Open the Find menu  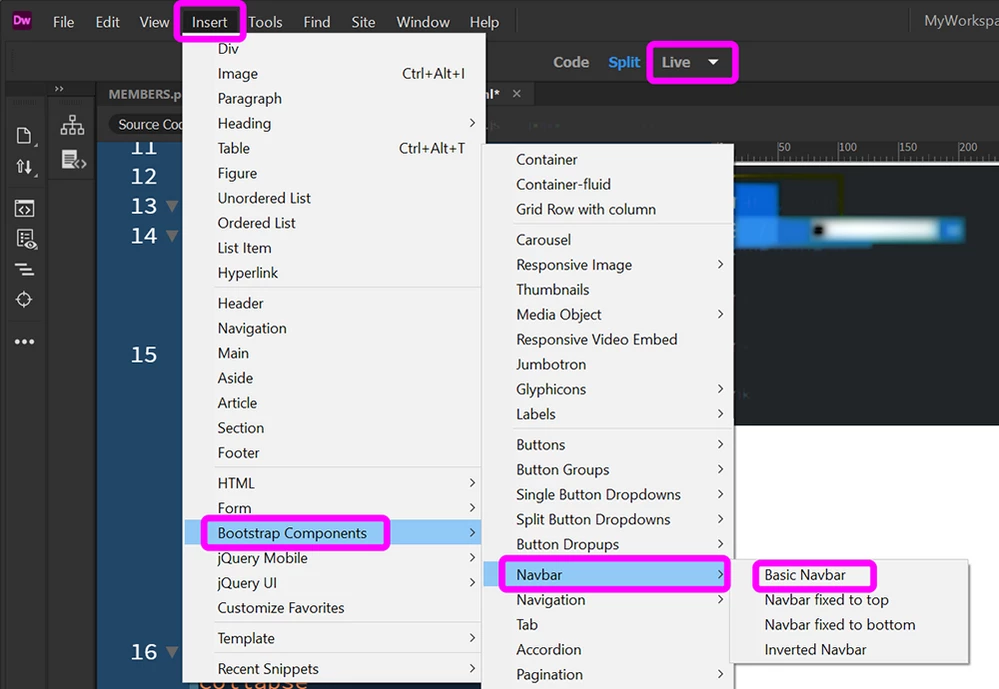click(317, 22)
